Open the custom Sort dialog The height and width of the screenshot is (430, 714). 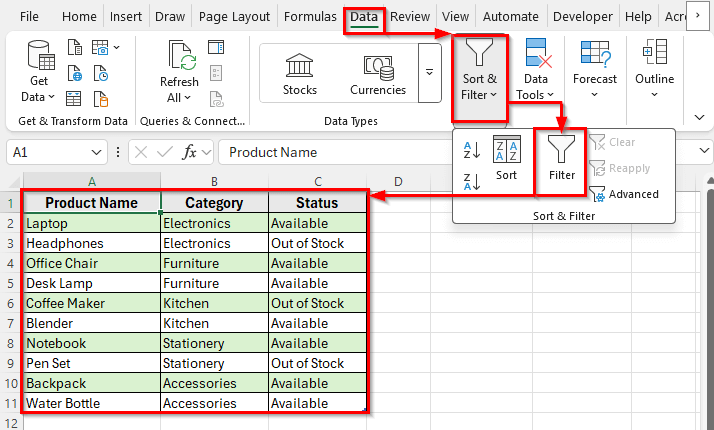[x=506, y=158]
